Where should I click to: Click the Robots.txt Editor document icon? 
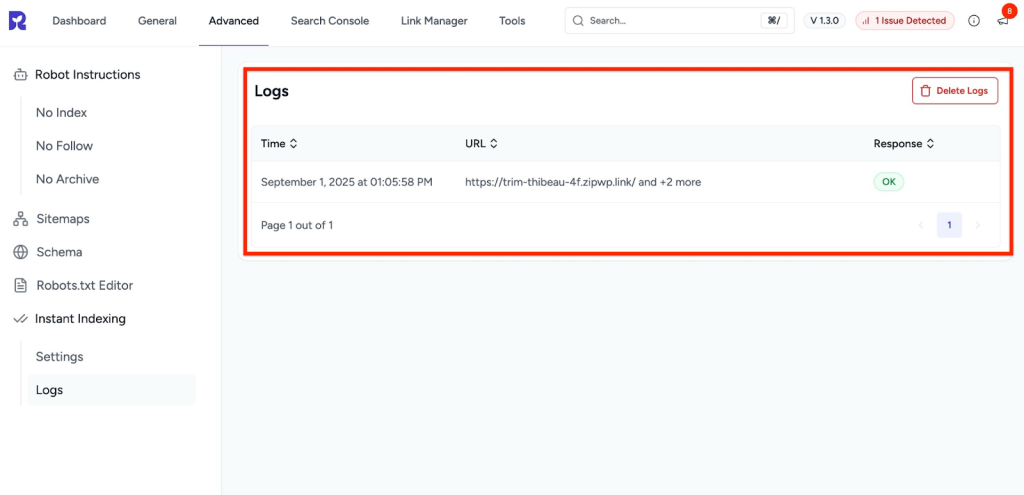click(21, 285)
